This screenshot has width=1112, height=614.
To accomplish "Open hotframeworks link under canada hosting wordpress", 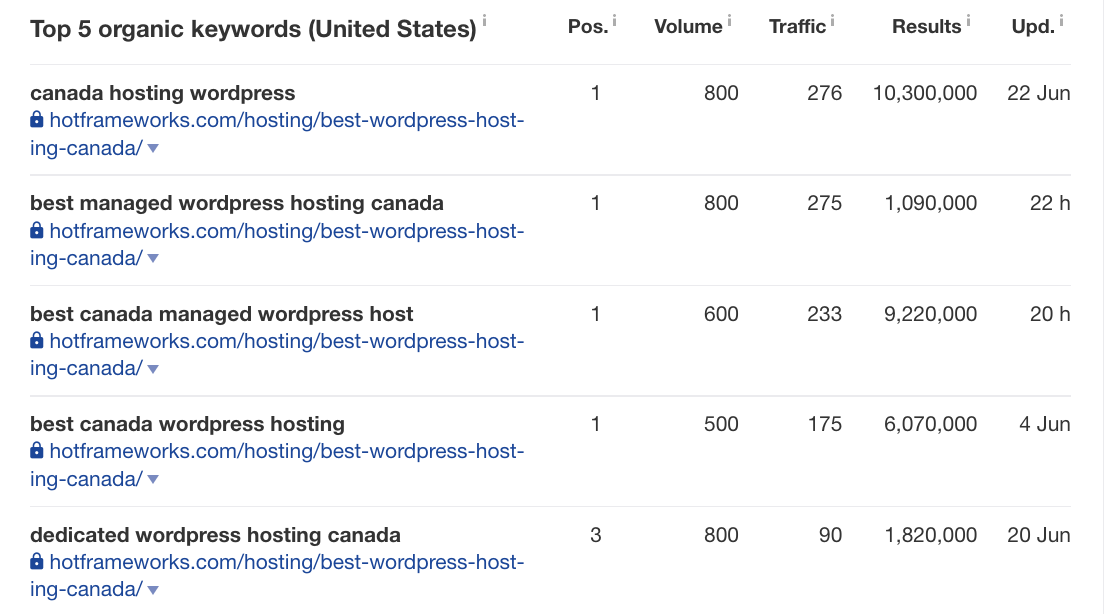I will pos(286,121).
